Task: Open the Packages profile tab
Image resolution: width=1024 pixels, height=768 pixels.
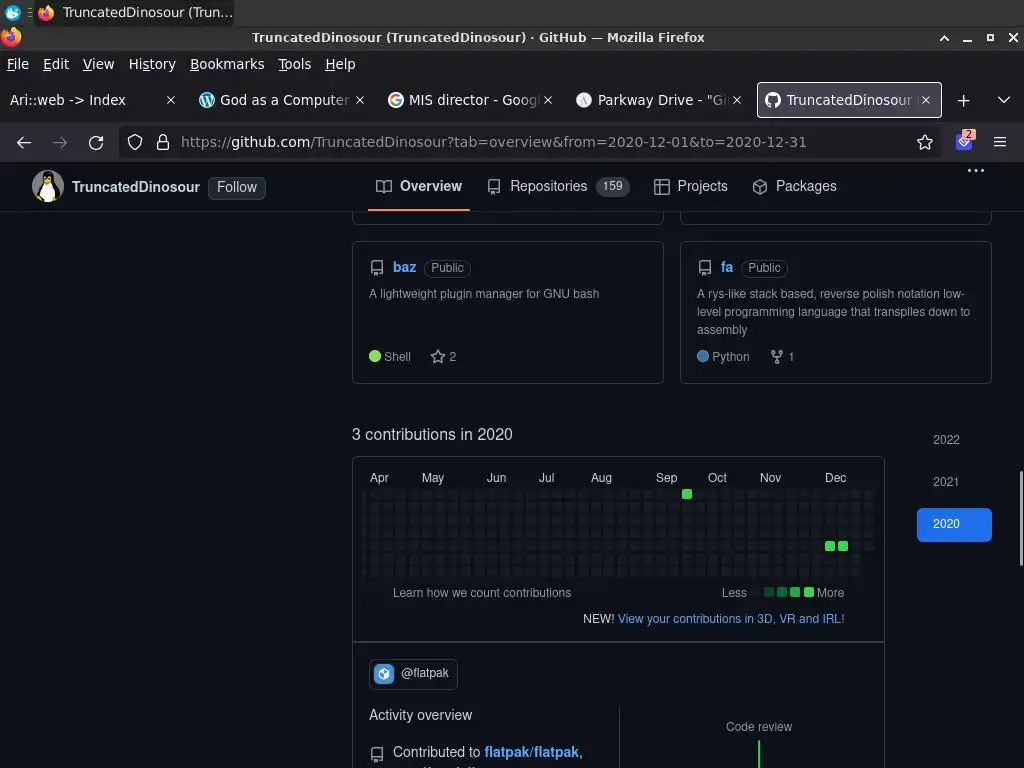Action: pos(794,187)
